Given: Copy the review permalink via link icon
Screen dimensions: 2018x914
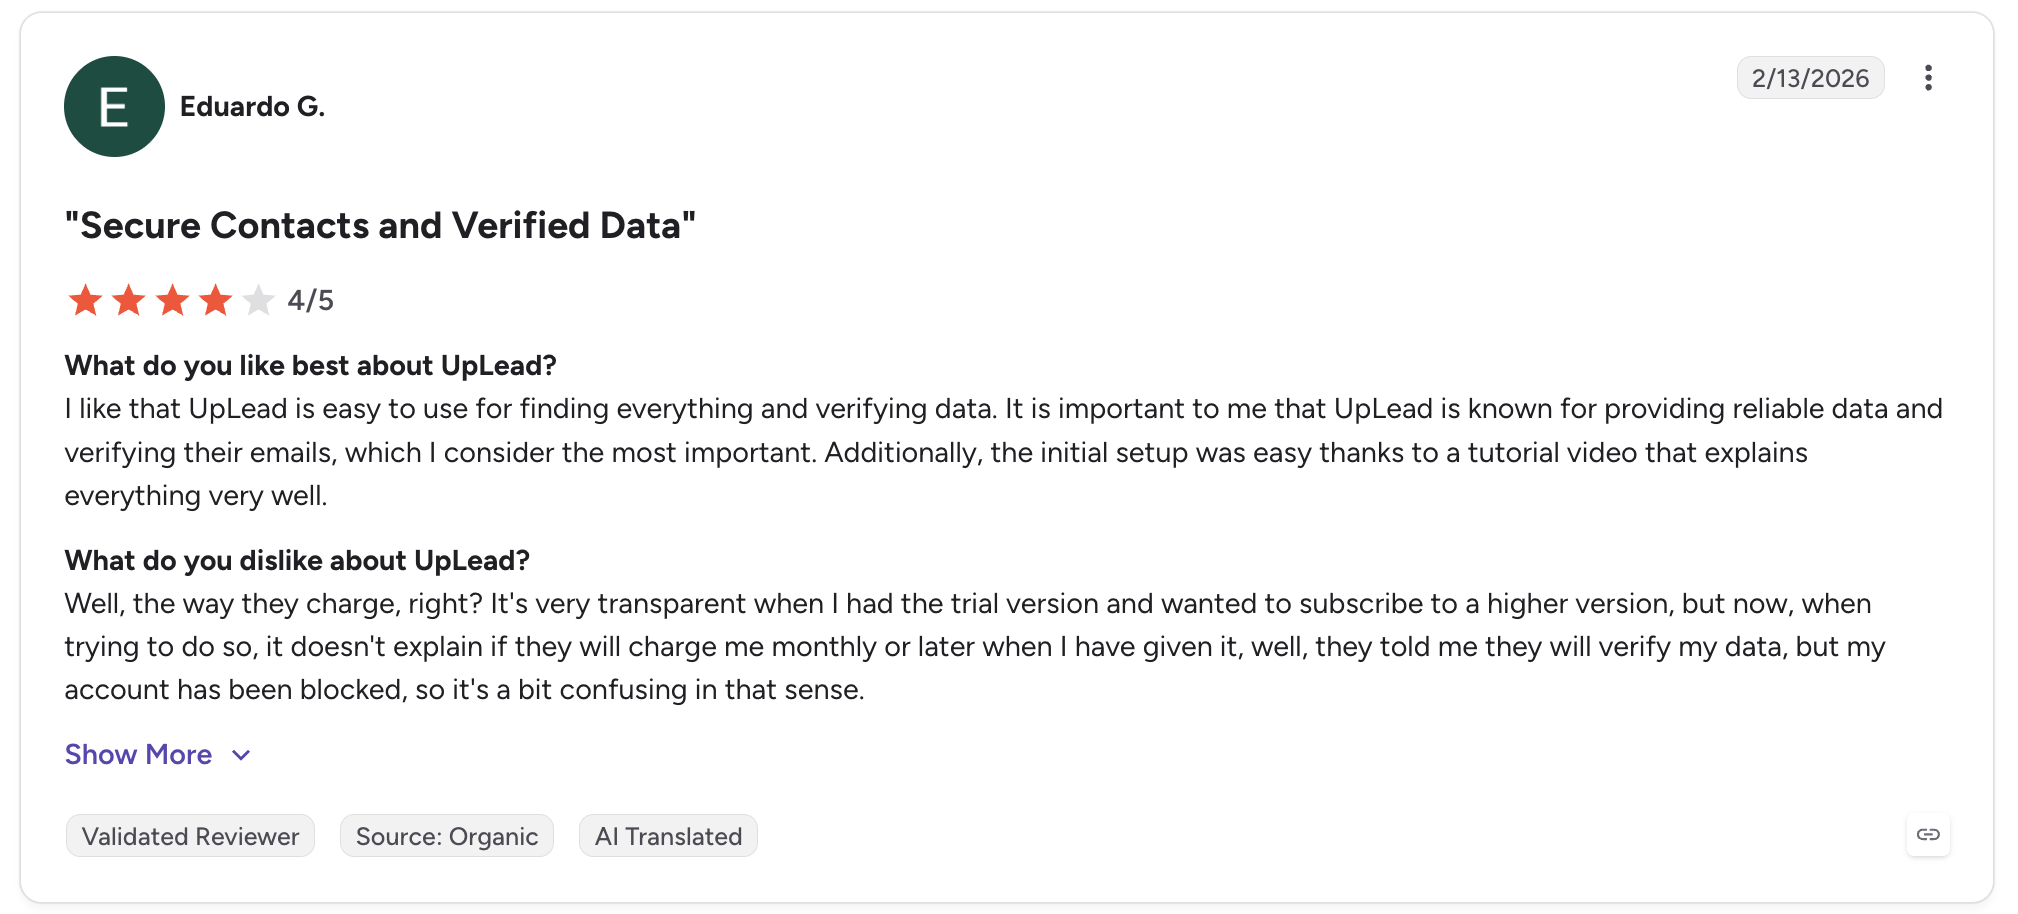Looking at the screenshot, I should click(x=1928, y=835).
